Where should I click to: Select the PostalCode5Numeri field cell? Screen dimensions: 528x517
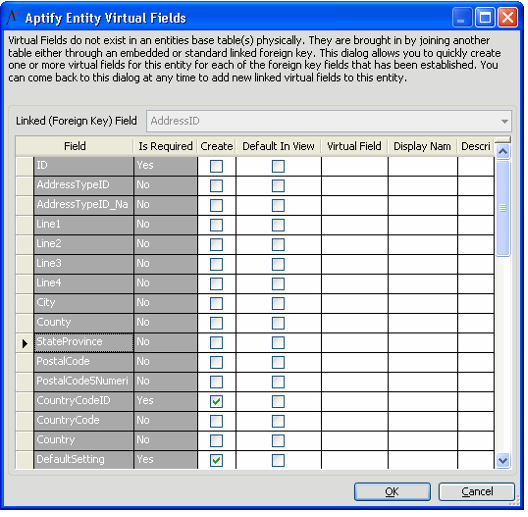point(84,382)
